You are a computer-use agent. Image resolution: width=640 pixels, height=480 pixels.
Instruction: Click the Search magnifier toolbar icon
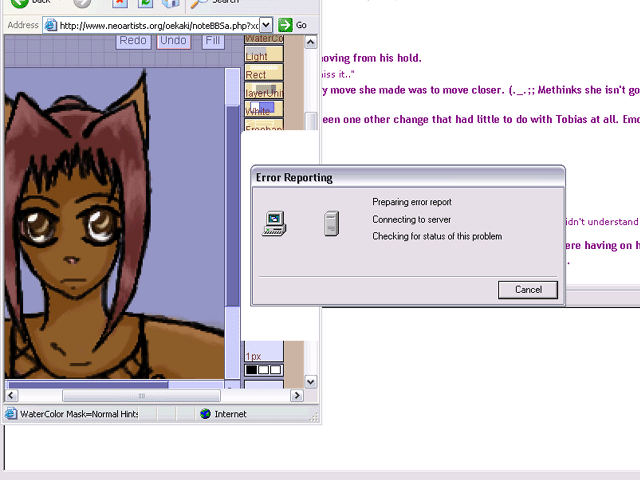[x=200, y=2]
